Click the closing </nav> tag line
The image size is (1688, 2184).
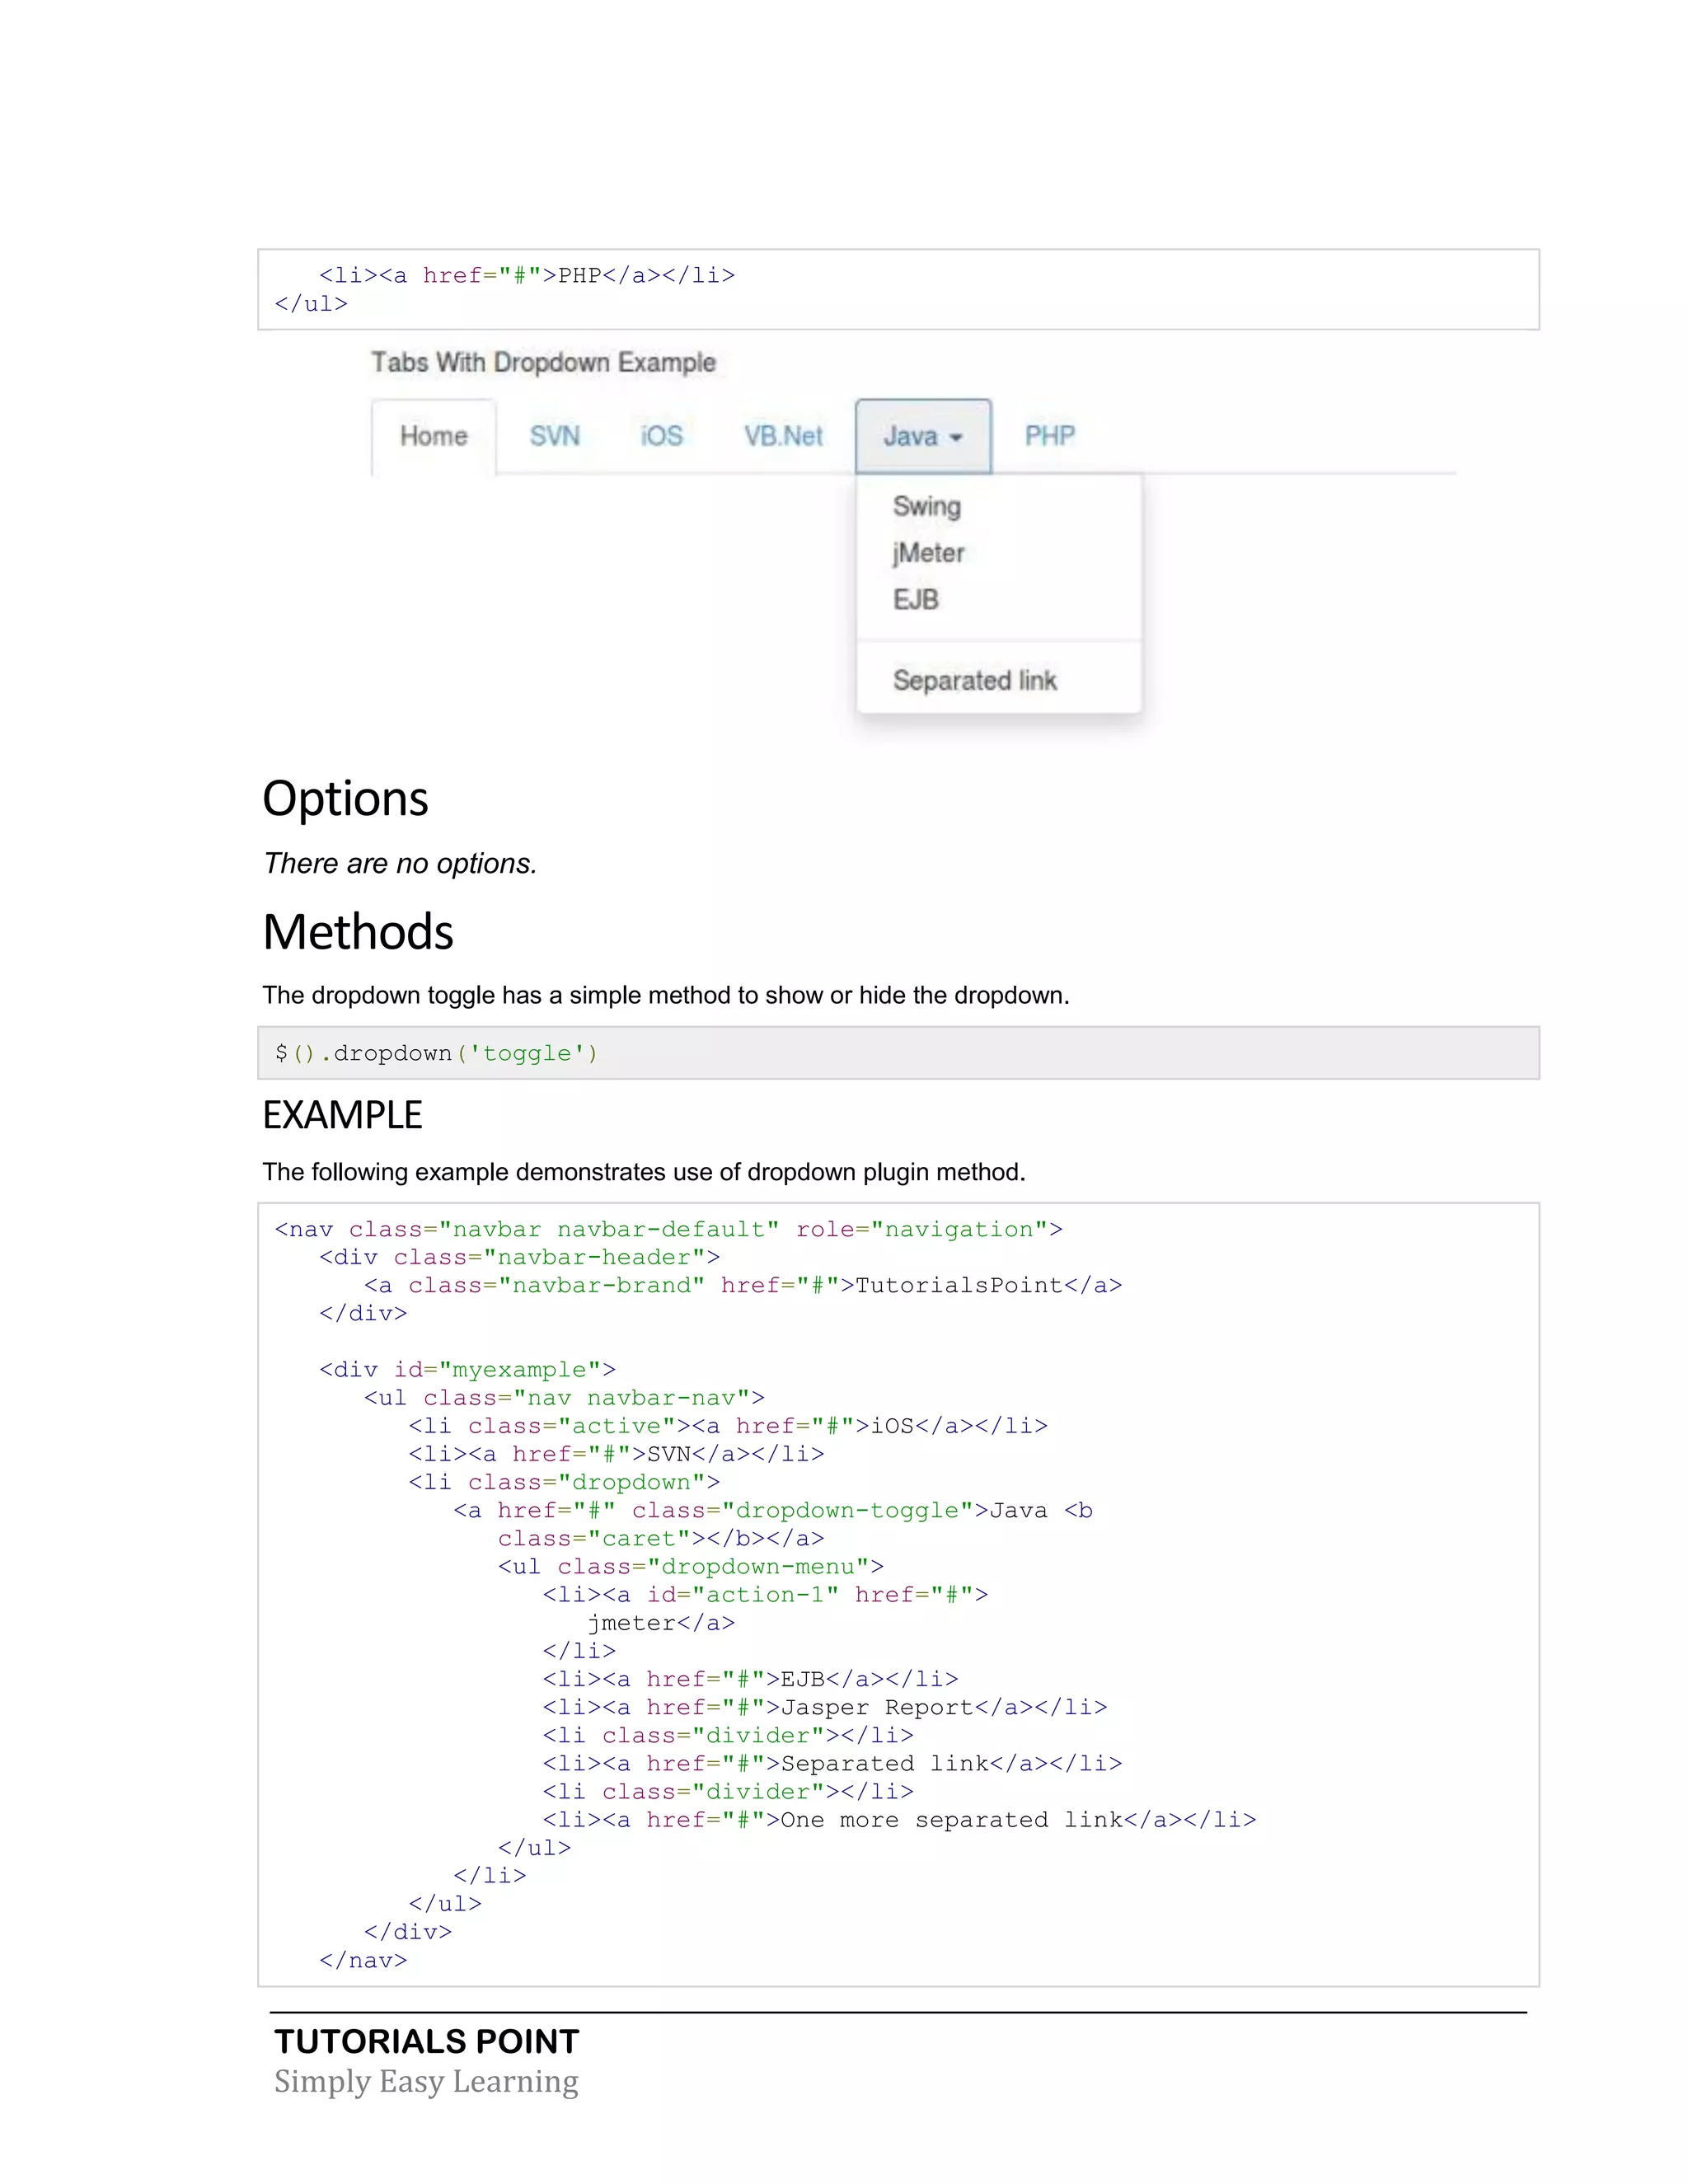coord(363,1960)
